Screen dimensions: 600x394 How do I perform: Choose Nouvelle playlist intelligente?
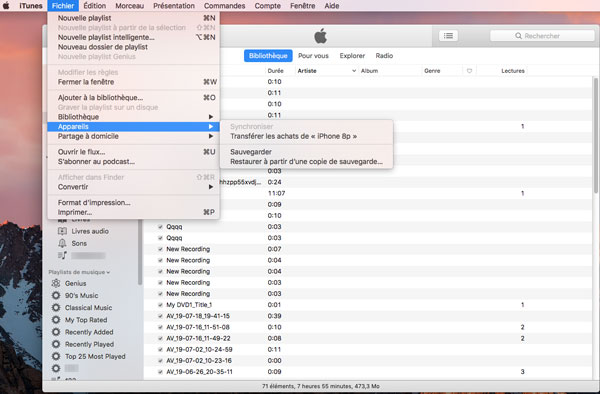(x=133, y=37)
